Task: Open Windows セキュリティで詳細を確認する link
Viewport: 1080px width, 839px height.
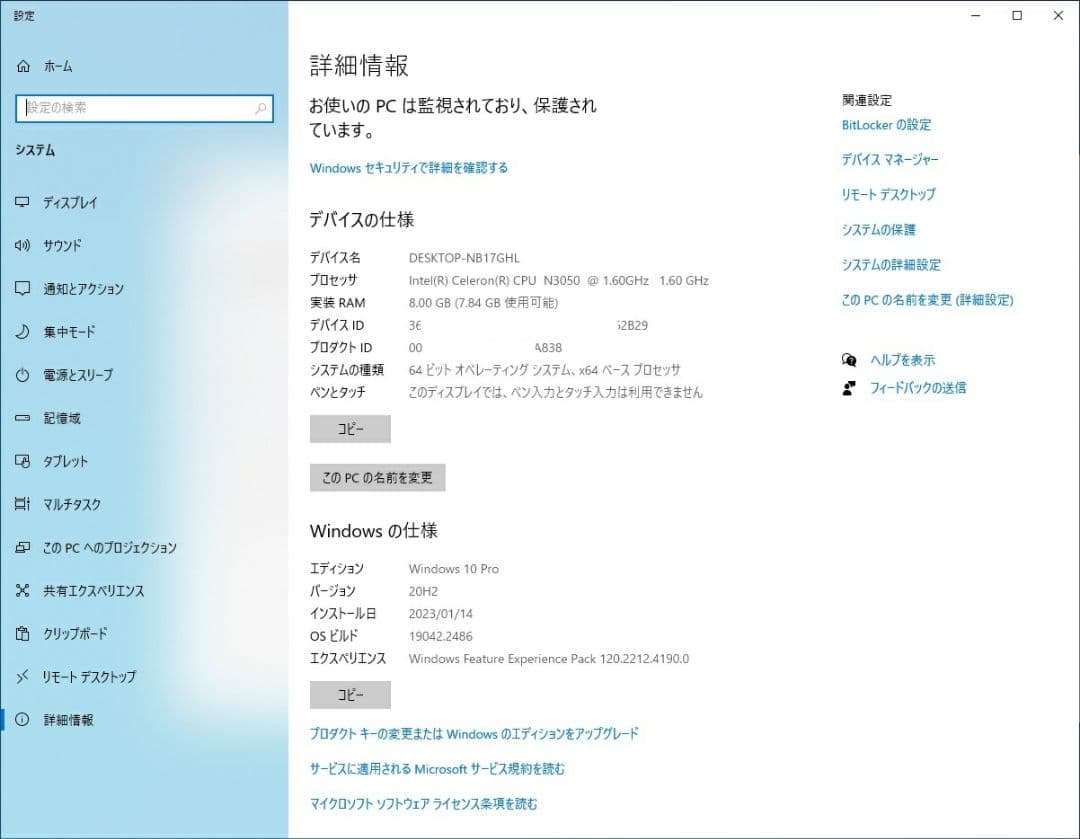Action: click(x=407, y=167)
